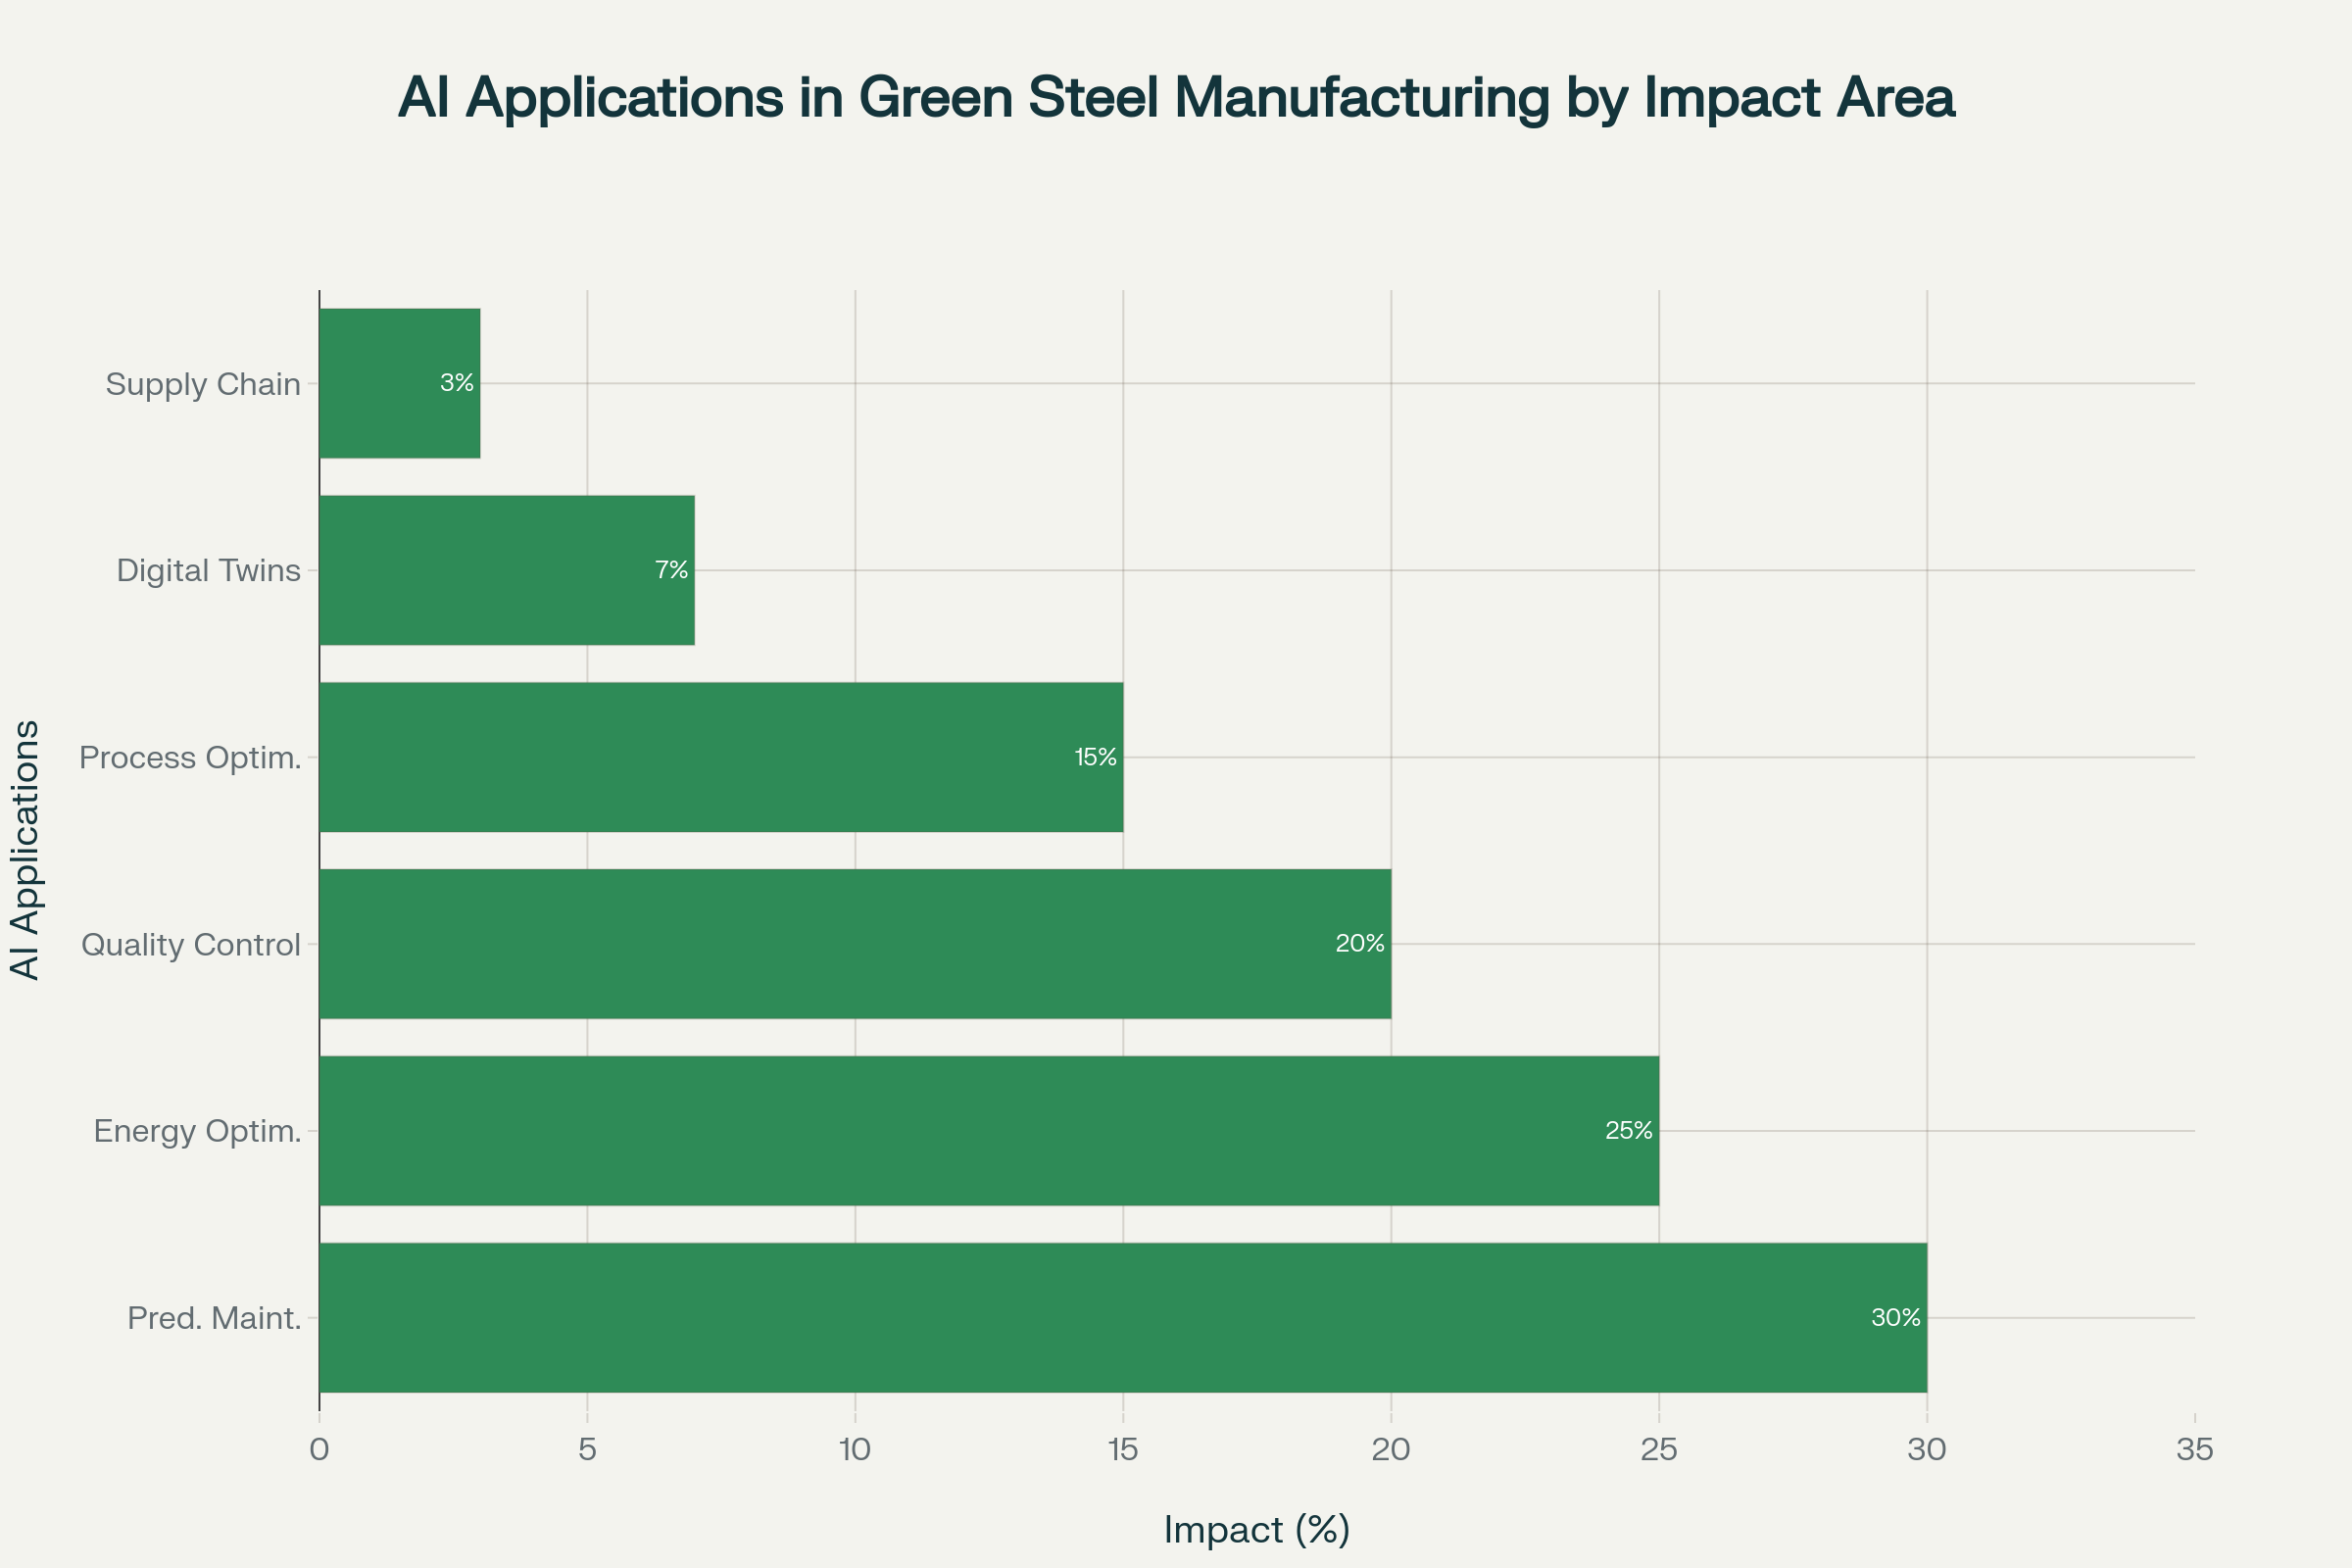Click the 3% data label
This screenshot has width=2352, height=1568.
pos(457,383)
